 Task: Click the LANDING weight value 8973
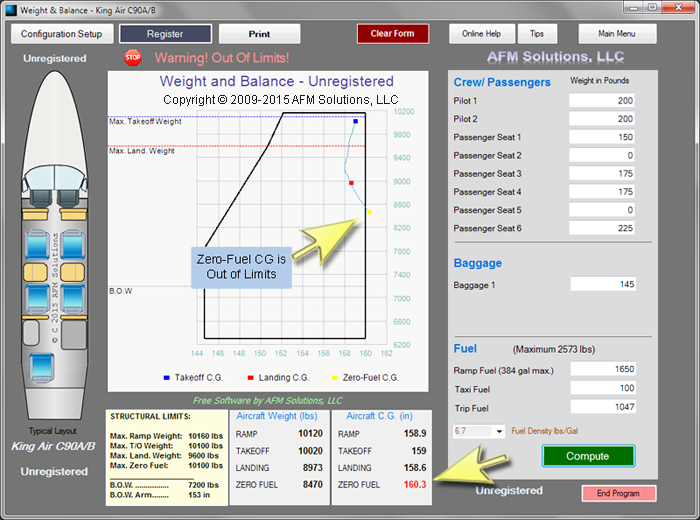312,467
